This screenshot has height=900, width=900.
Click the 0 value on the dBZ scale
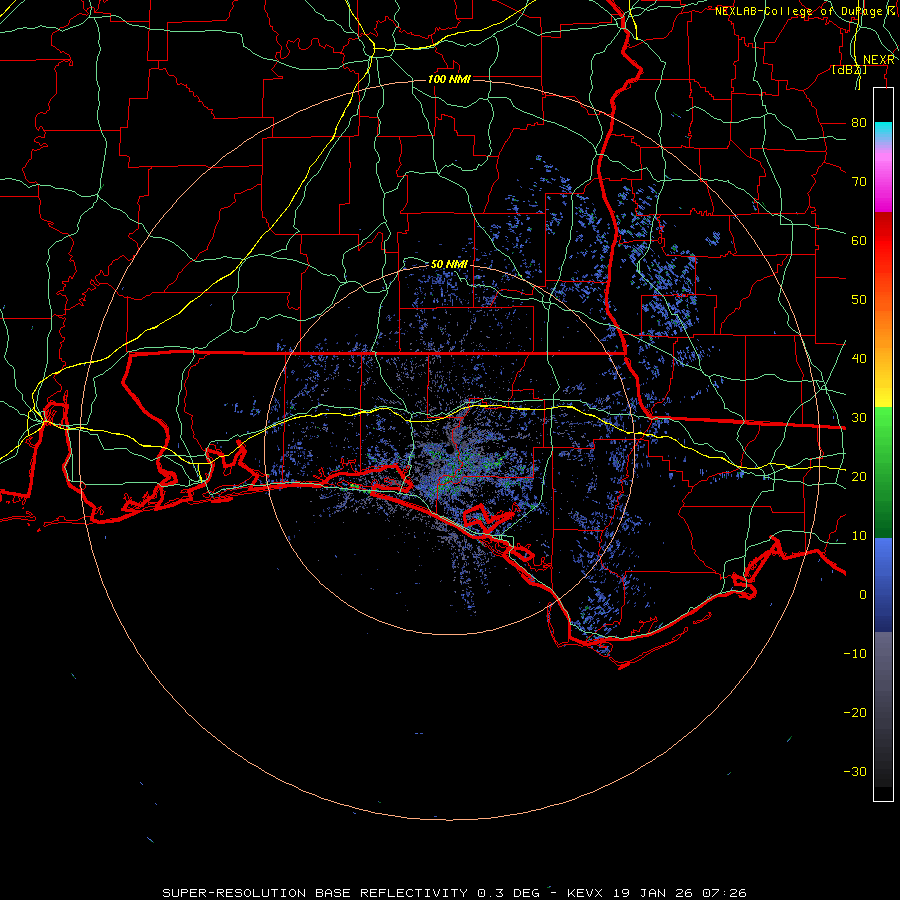(x=863, y=595)
